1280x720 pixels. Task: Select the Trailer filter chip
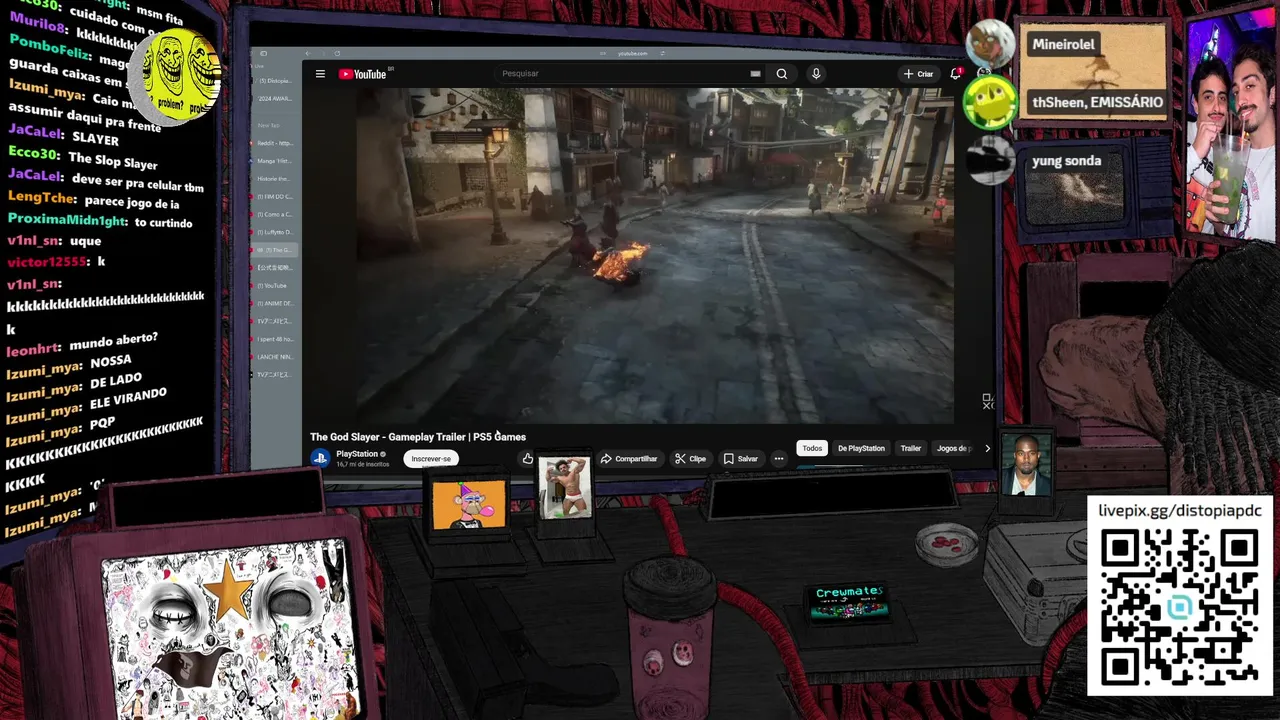tap(910, 448)
